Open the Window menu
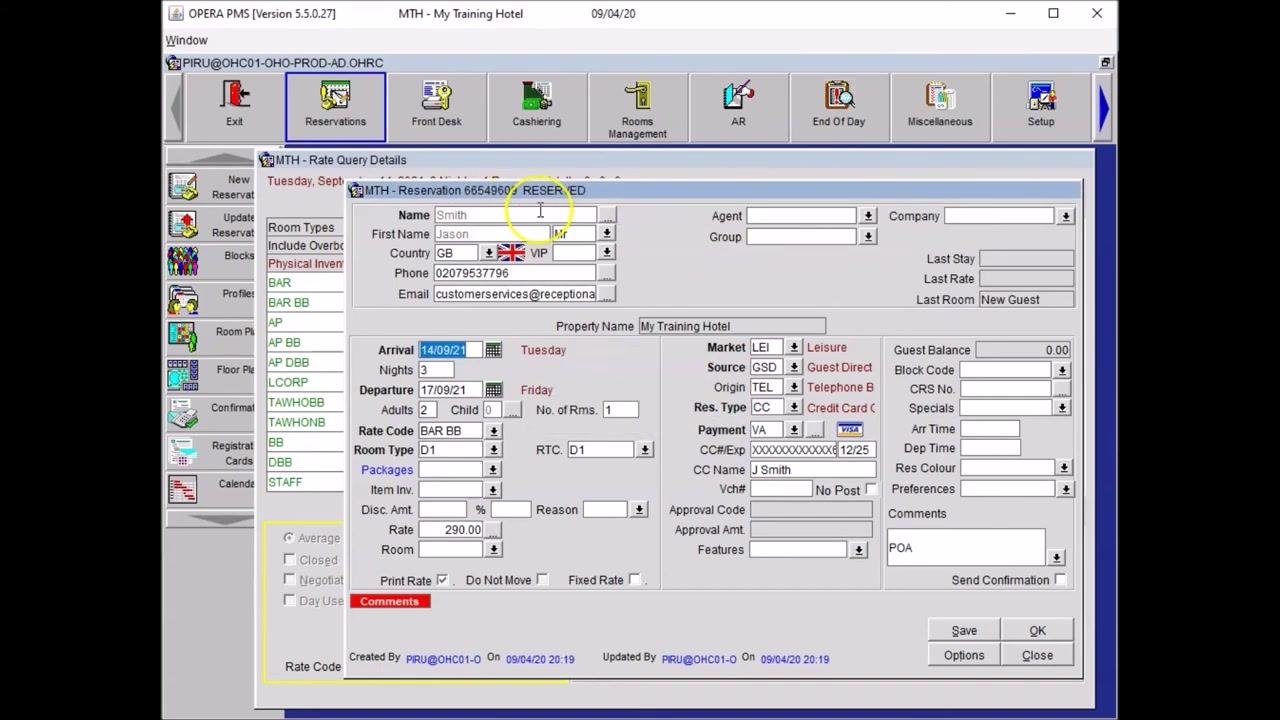1280x720 pixels. tap(187, 40)
